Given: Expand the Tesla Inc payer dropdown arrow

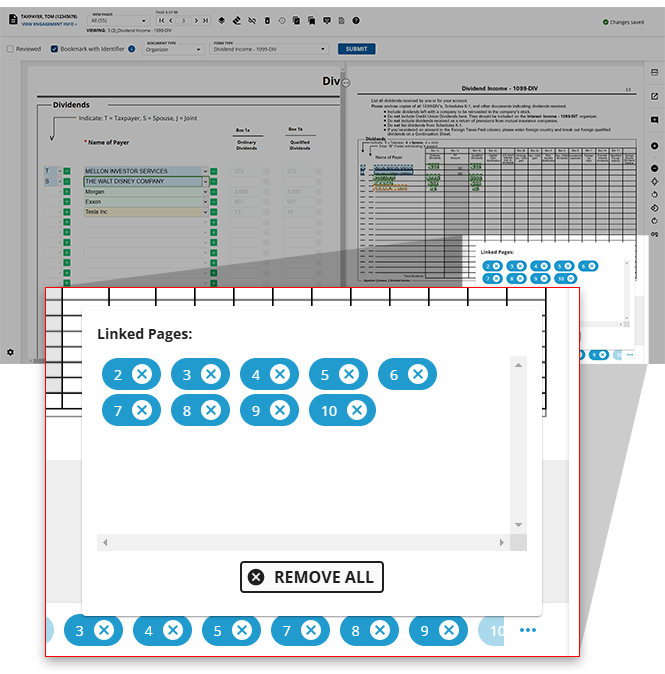Looking at the screenshot, I should click(x=205, y=212).
